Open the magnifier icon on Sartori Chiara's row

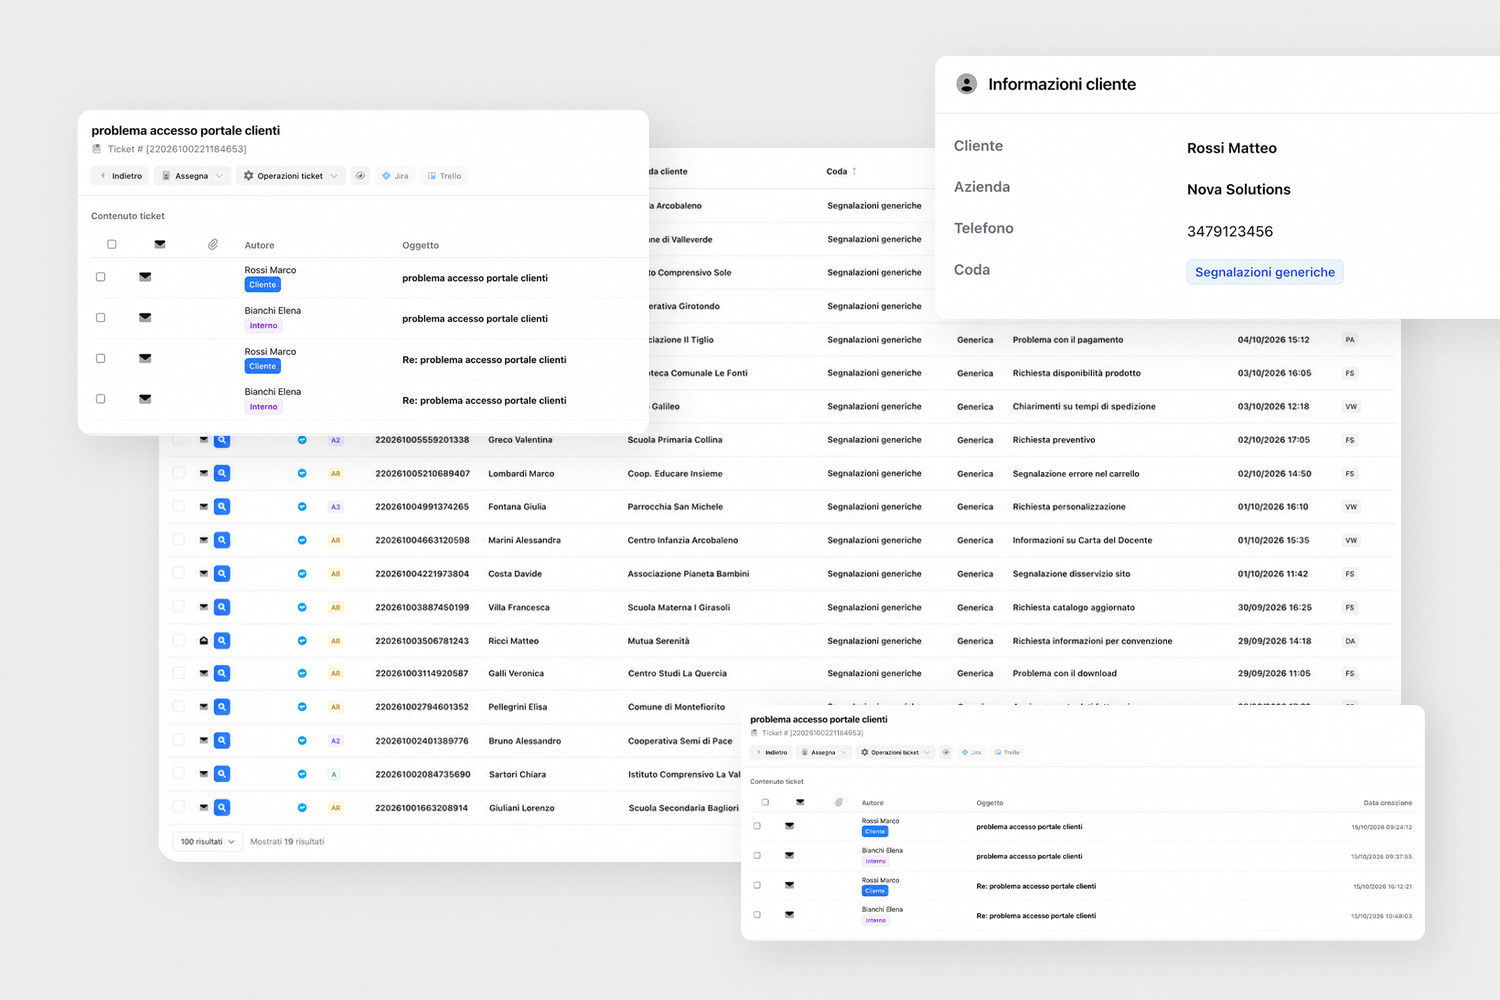[222, 774]
